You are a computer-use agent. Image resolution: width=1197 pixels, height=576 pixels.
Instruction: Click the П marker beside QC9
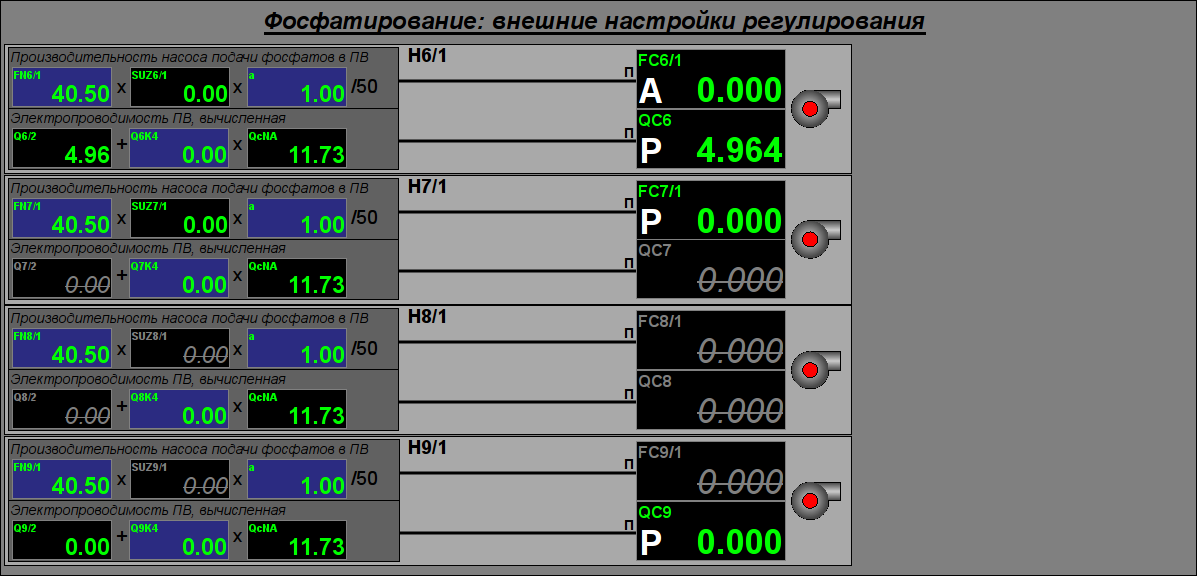coord(628,523)
